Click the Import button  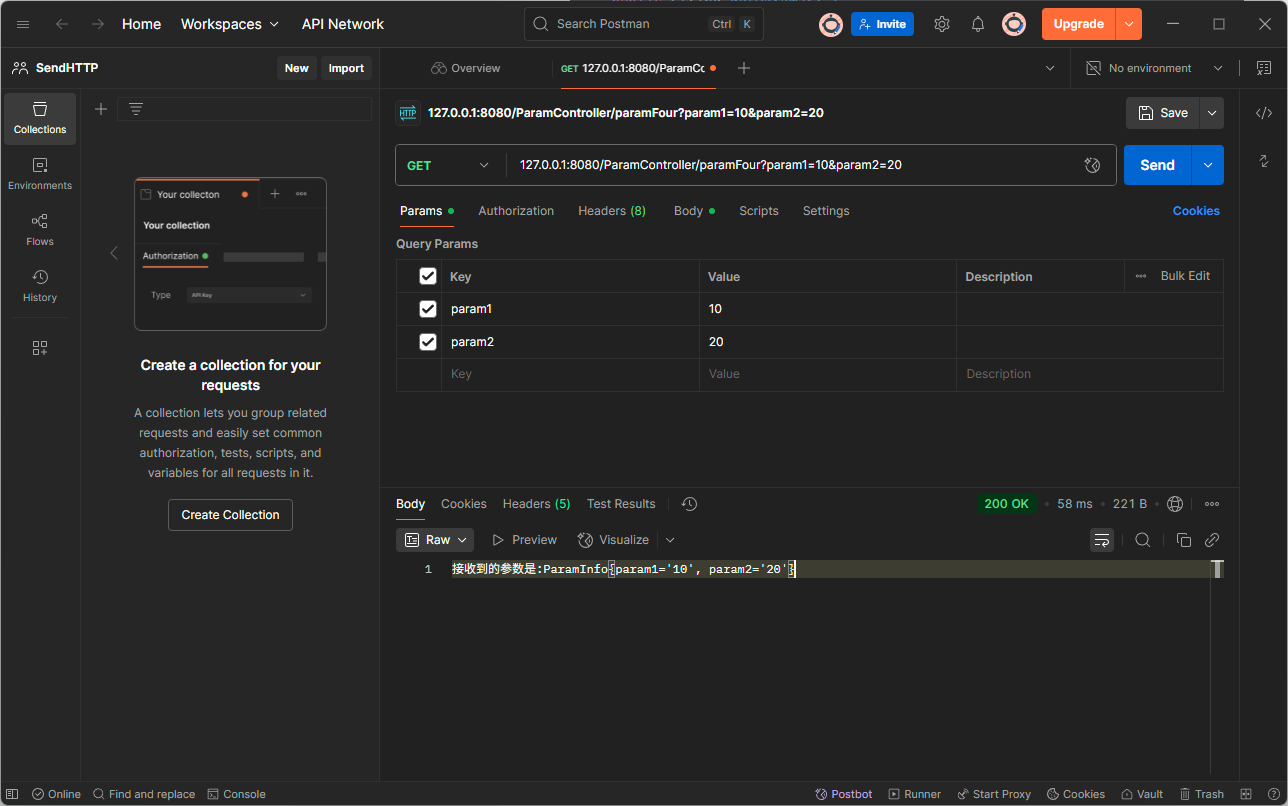(346, 68)
